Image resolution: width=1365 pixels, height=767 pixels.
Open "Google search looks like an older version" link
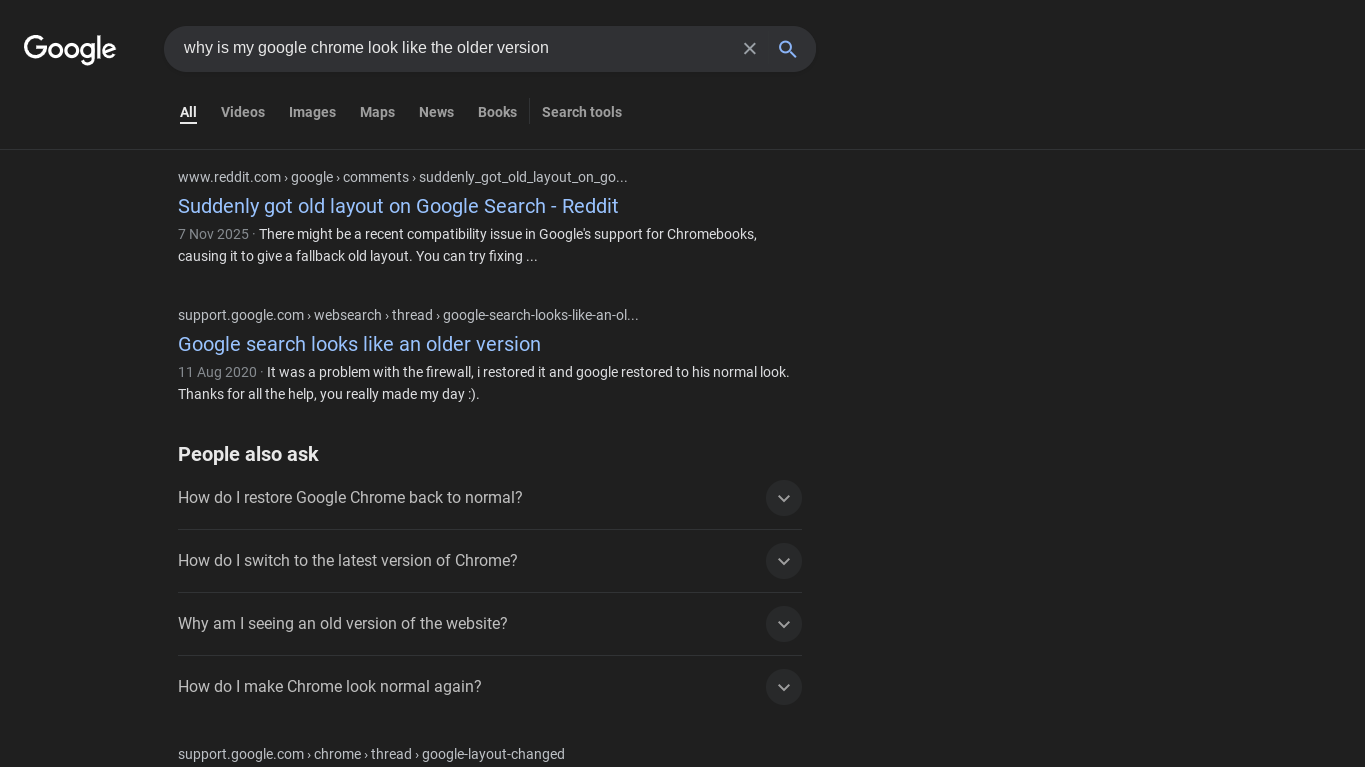[359, 344]
